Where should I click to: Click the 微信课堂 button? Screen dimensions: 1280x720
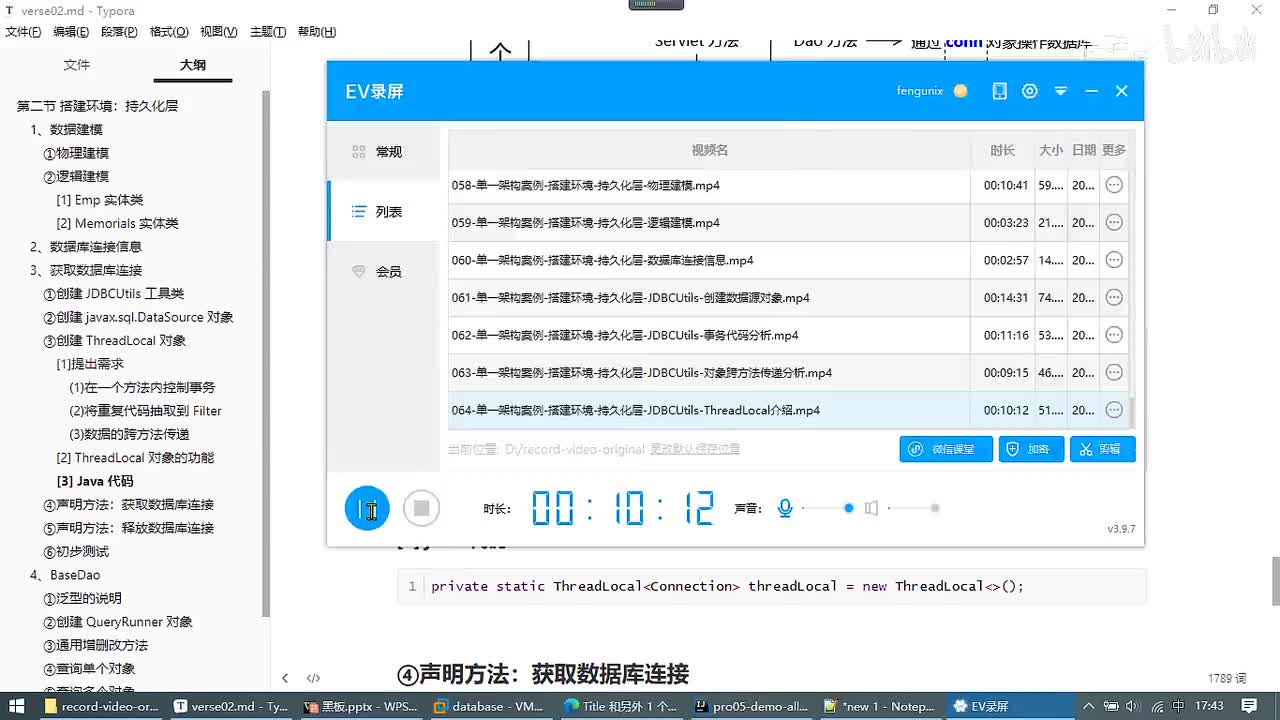[x=946, y=449]
